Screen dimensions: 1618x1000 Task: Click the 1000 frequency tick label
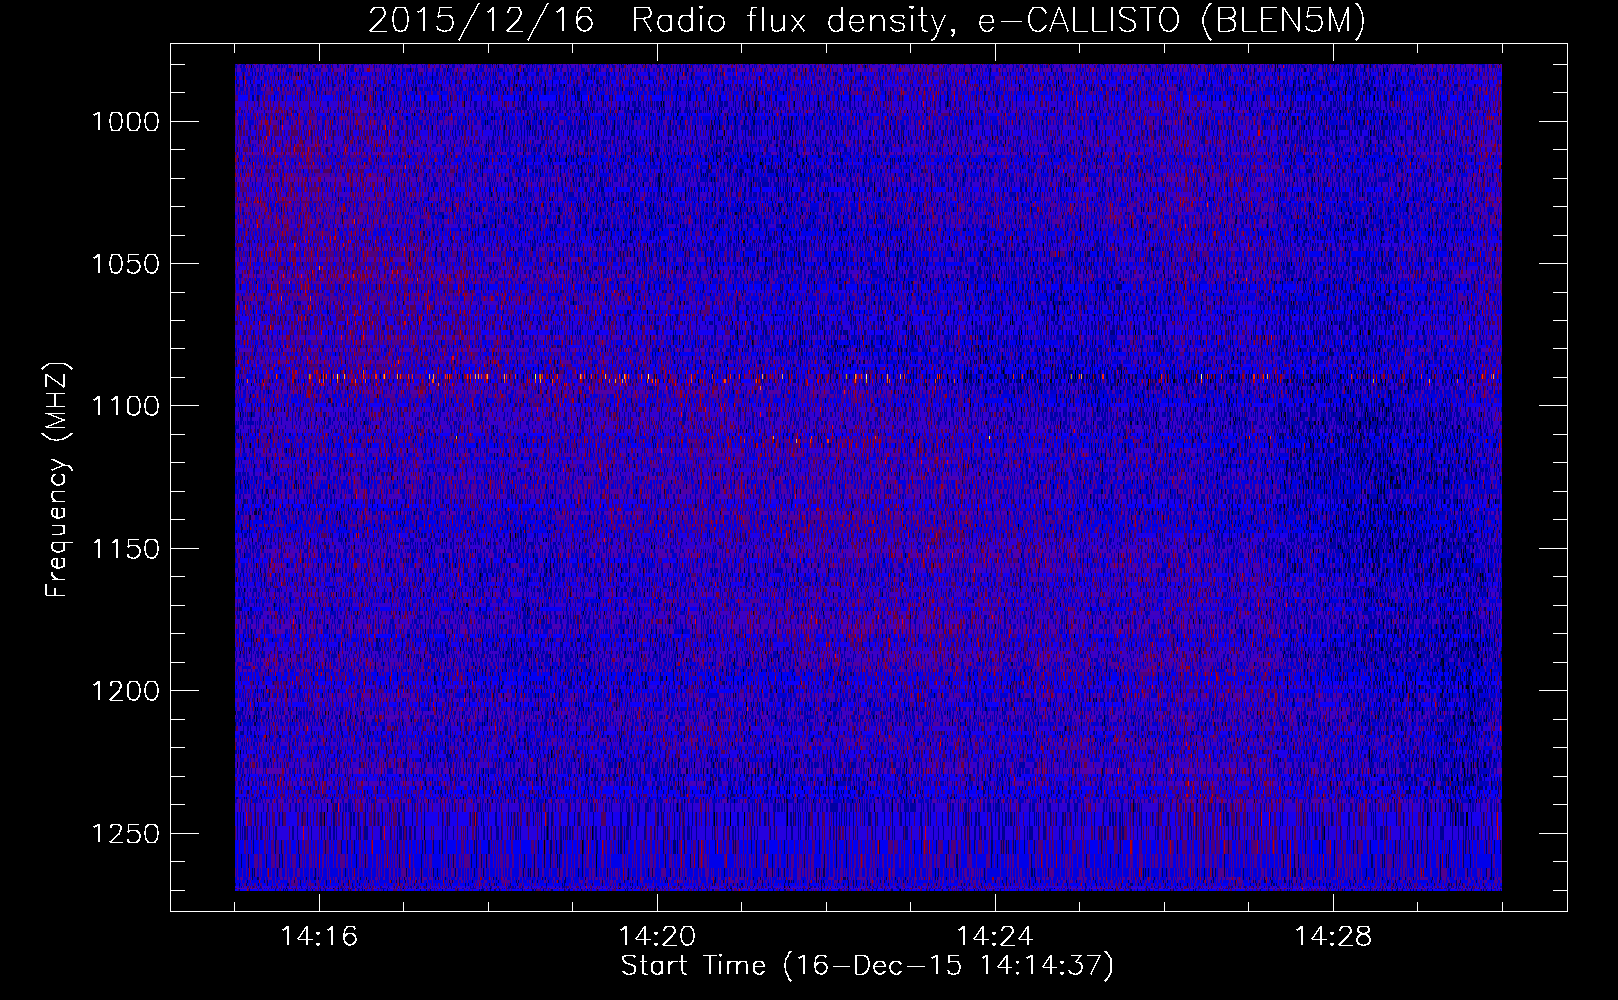[126, 121]
